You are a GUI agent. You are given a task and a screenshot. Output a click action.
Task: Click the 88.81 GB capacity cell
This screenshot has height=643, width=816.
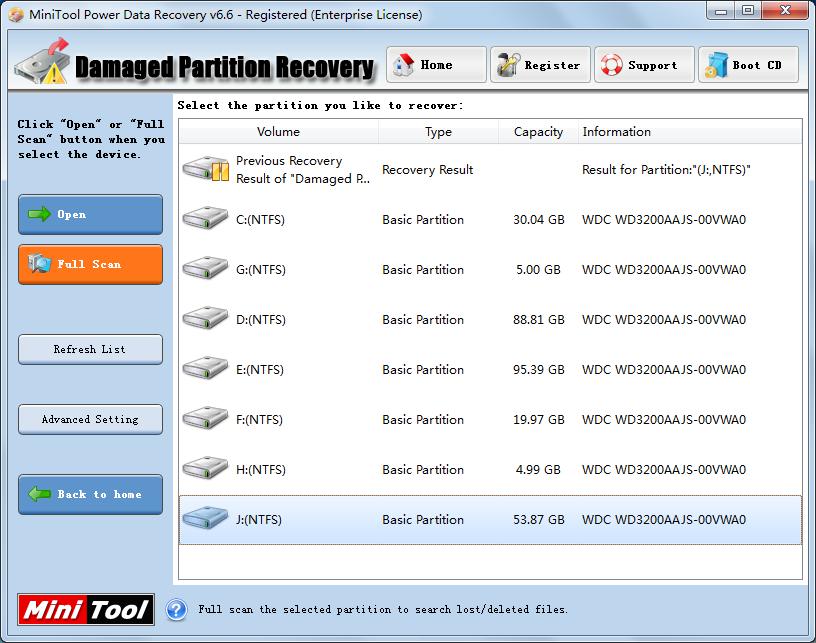point(539,319)
